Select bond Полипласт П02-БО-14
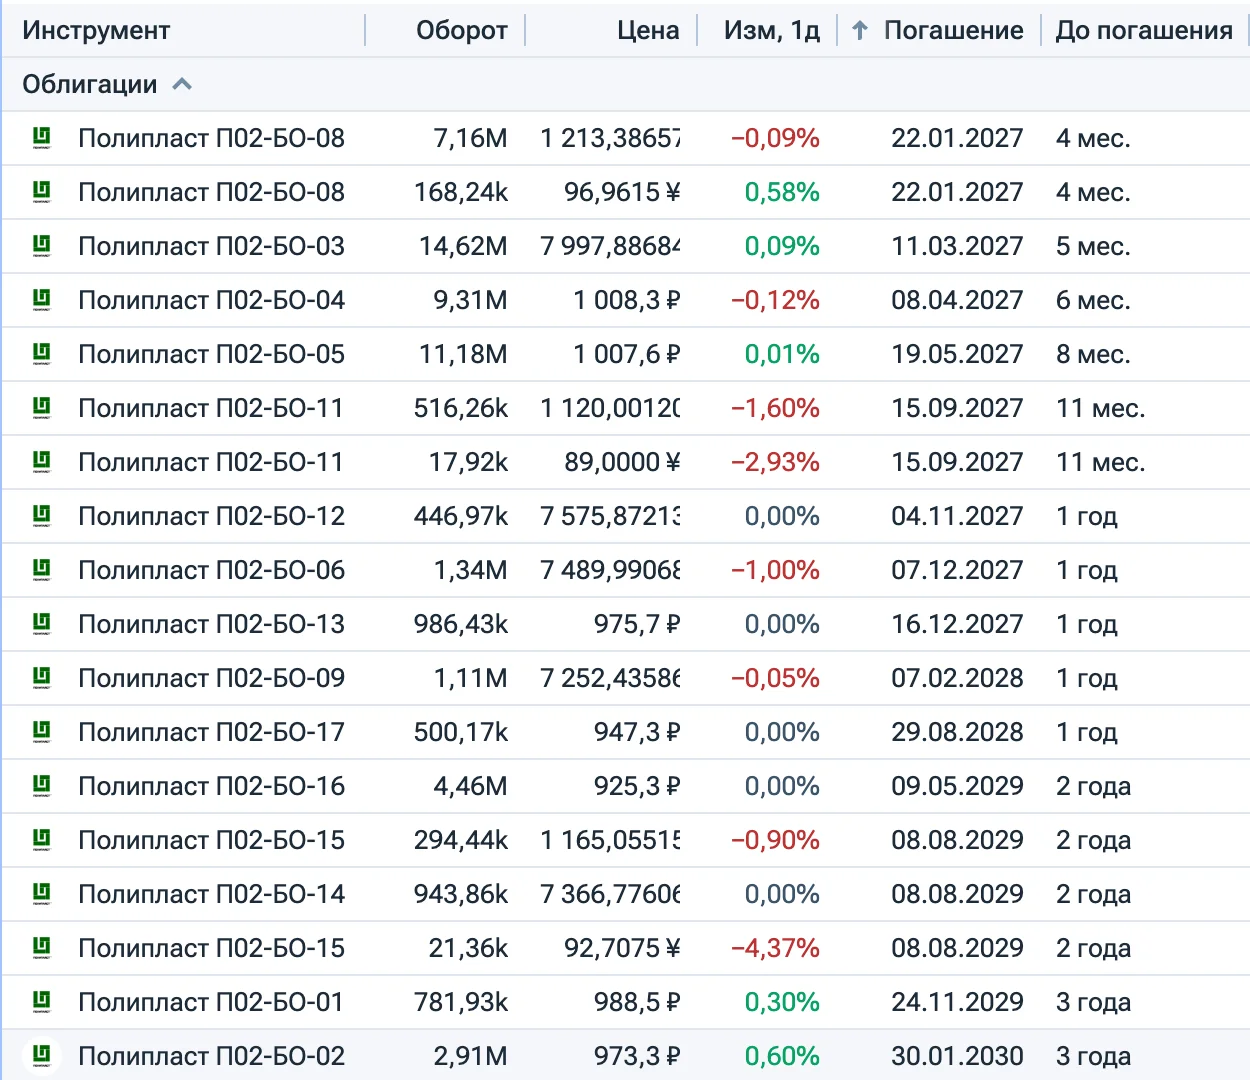Screen dimensions: 1250x1080 pos(211,894)
